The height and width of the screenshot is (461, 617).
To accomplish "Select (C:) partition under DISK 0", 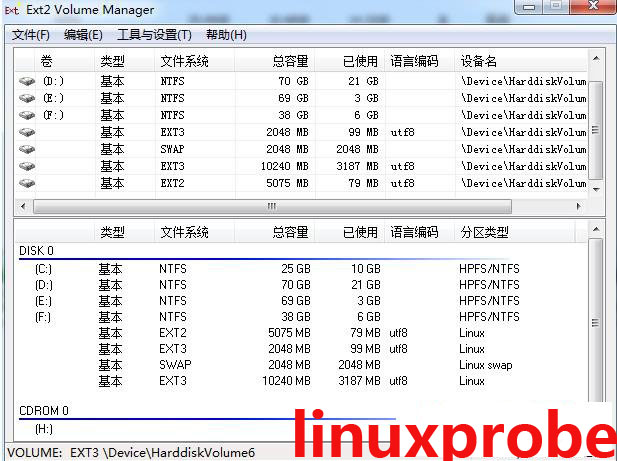I will tap(43, 269).
